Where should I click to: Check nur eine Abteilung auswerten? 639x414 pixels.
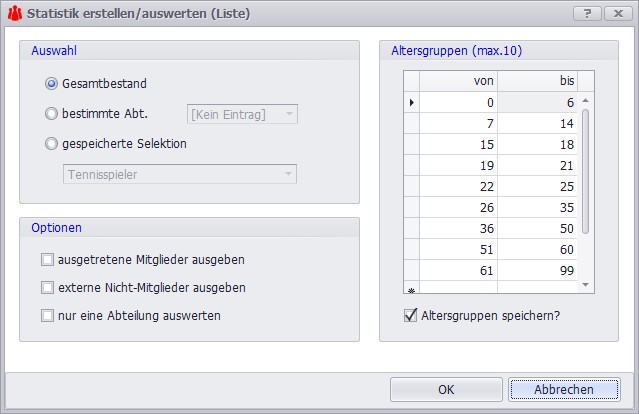tap(47, 316)
